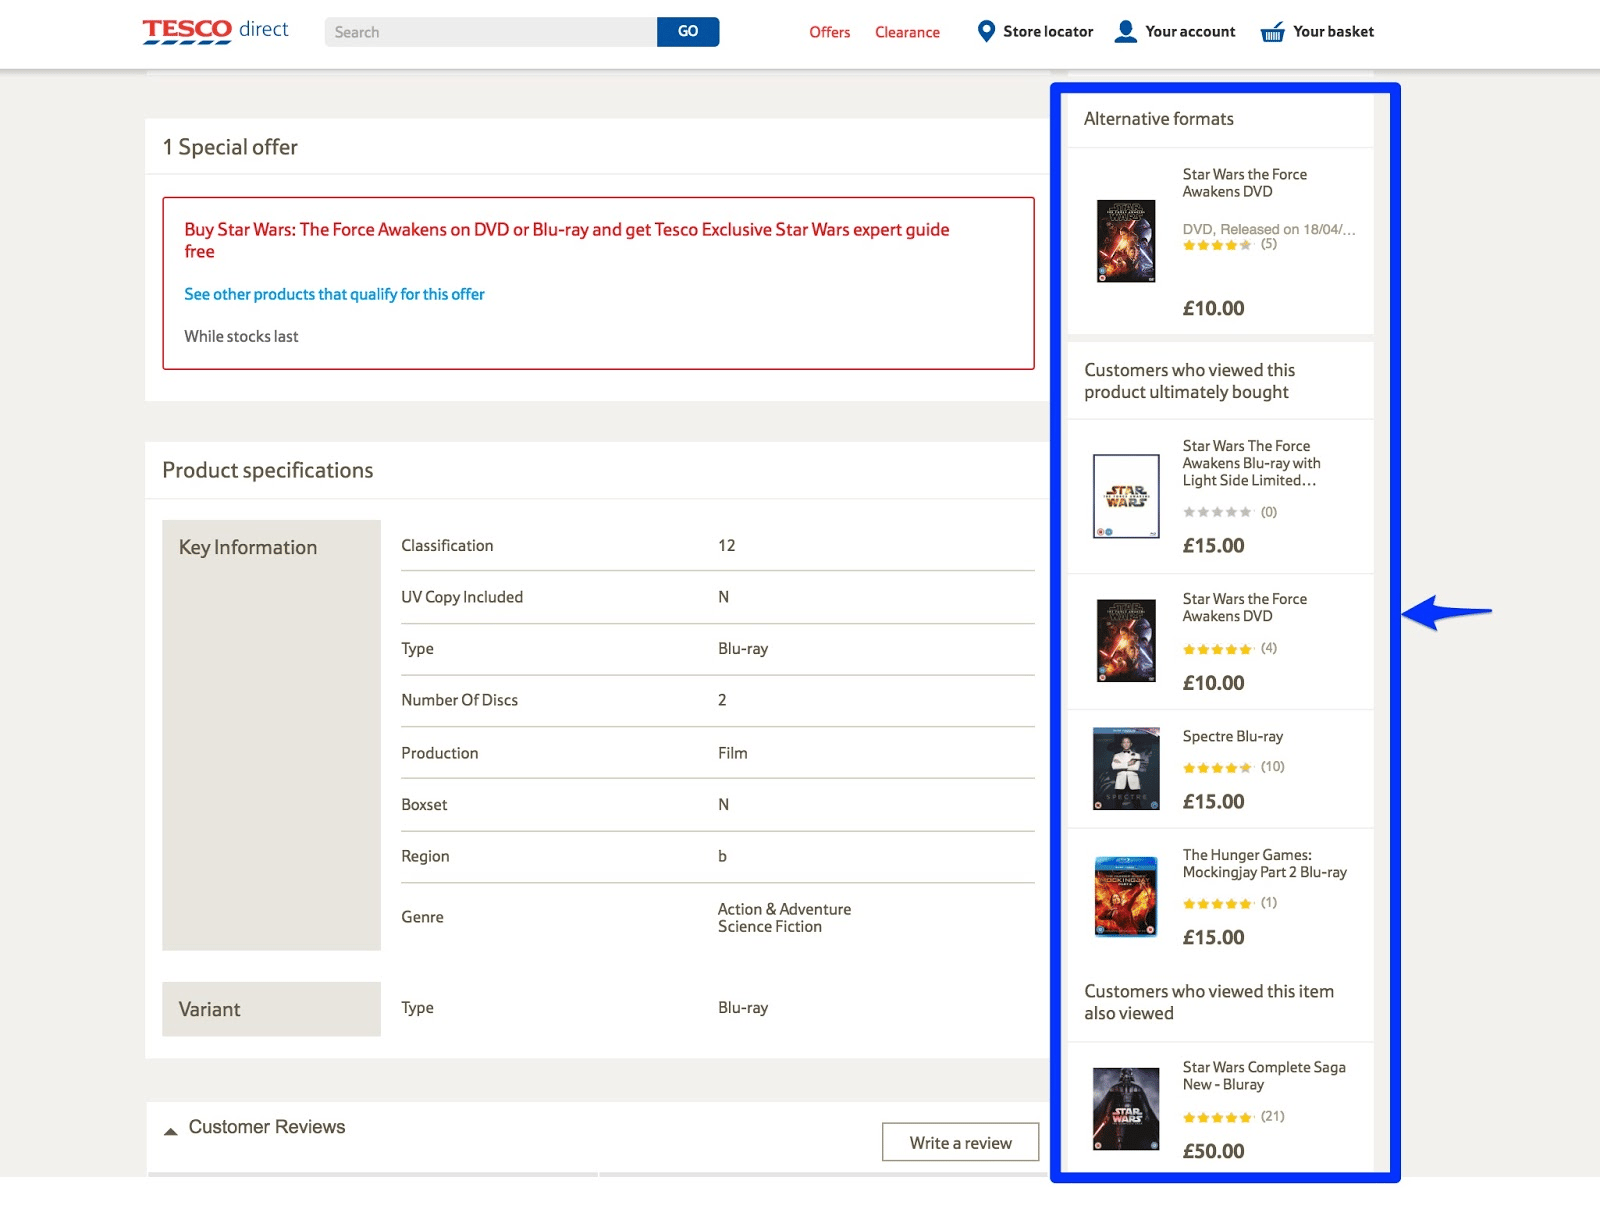Click the Alternative formats heading
Viewport: 1600px width, 1216px height.
click(x=1158, y=118)
